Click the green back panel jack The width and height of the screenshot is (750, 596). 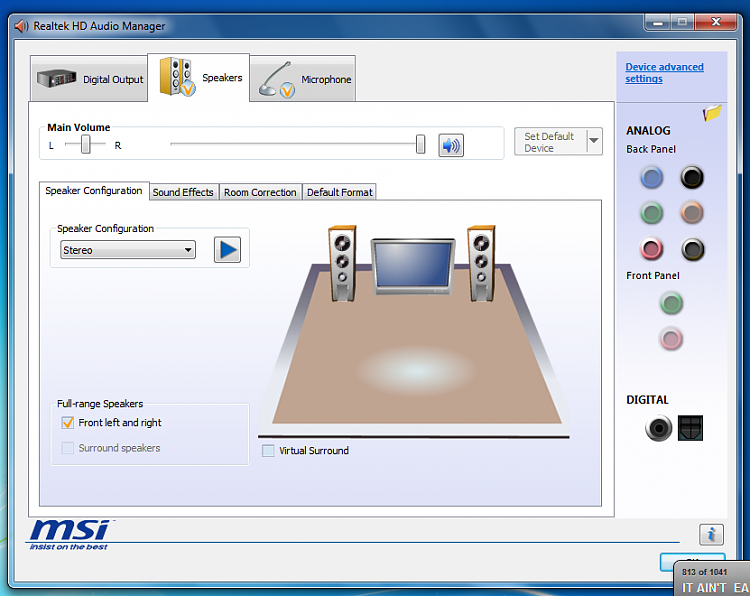click(651, 213)
